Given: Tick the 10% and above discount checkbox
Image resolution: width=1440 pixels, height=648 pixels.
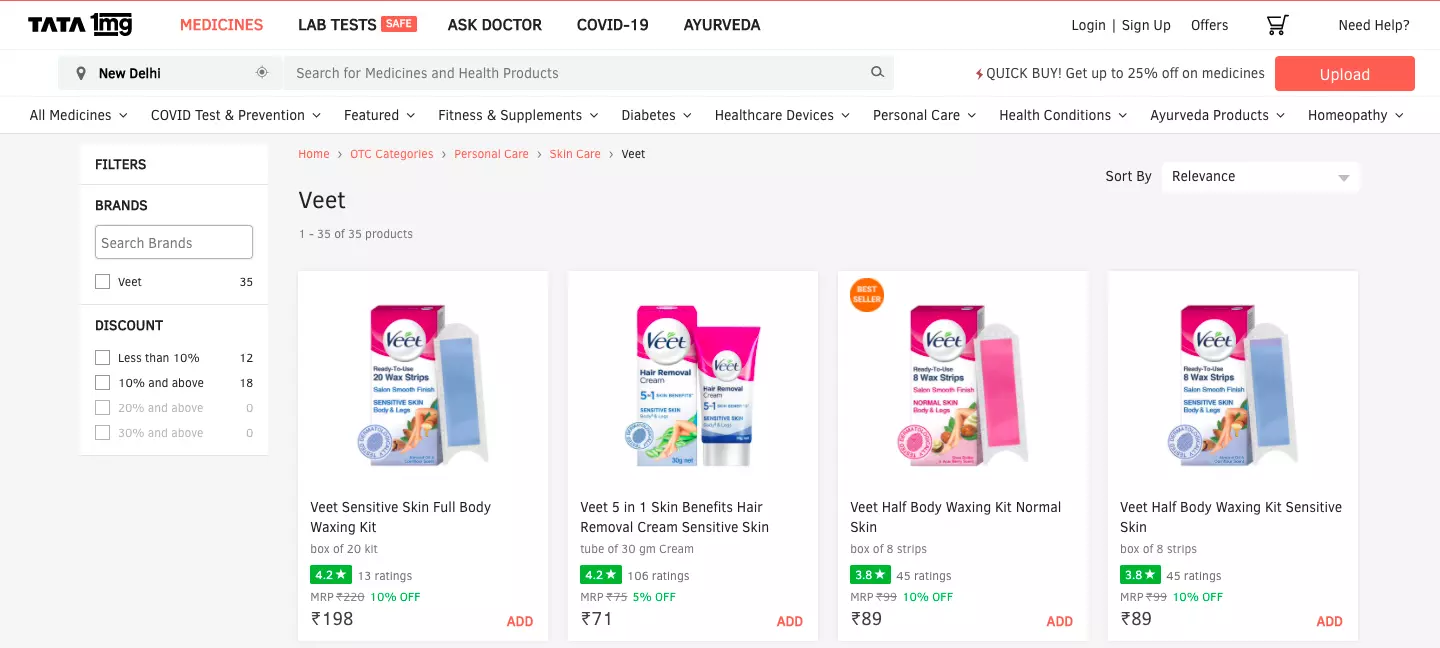Looking at the screenshot, I should [102, 383].
